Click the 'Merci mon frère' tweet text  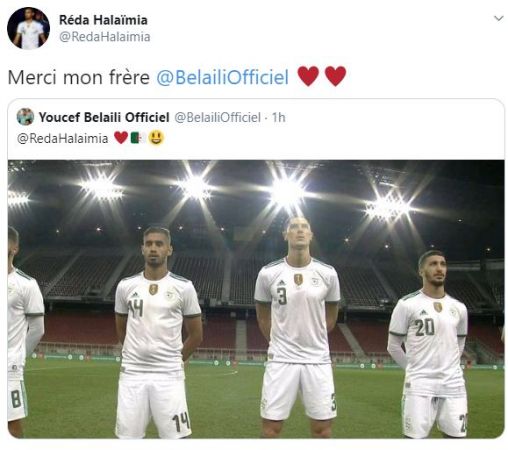tap(79, 77)
